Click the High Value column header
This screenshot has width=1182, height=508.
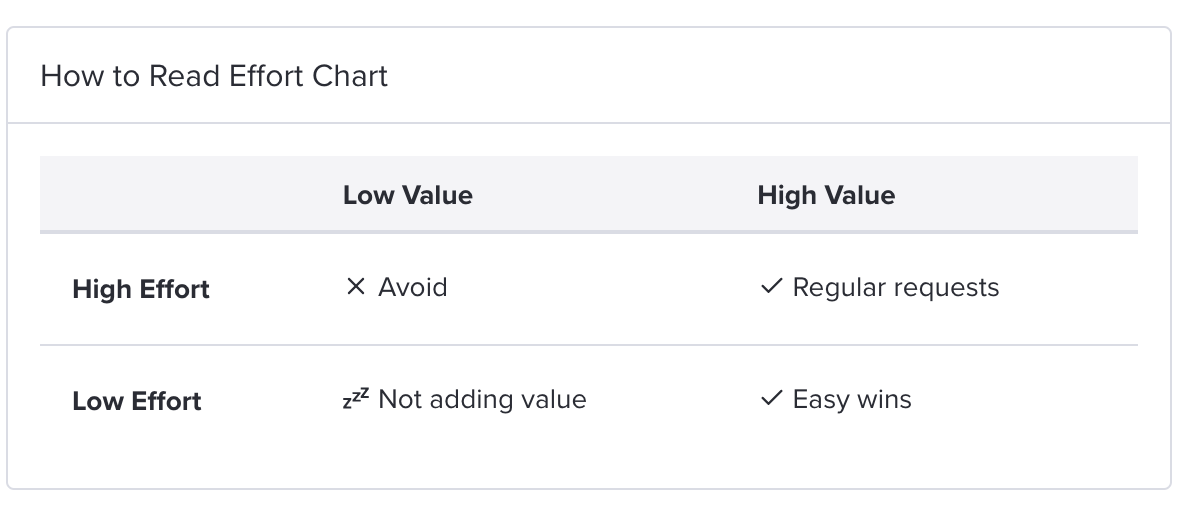click(826, 195)
